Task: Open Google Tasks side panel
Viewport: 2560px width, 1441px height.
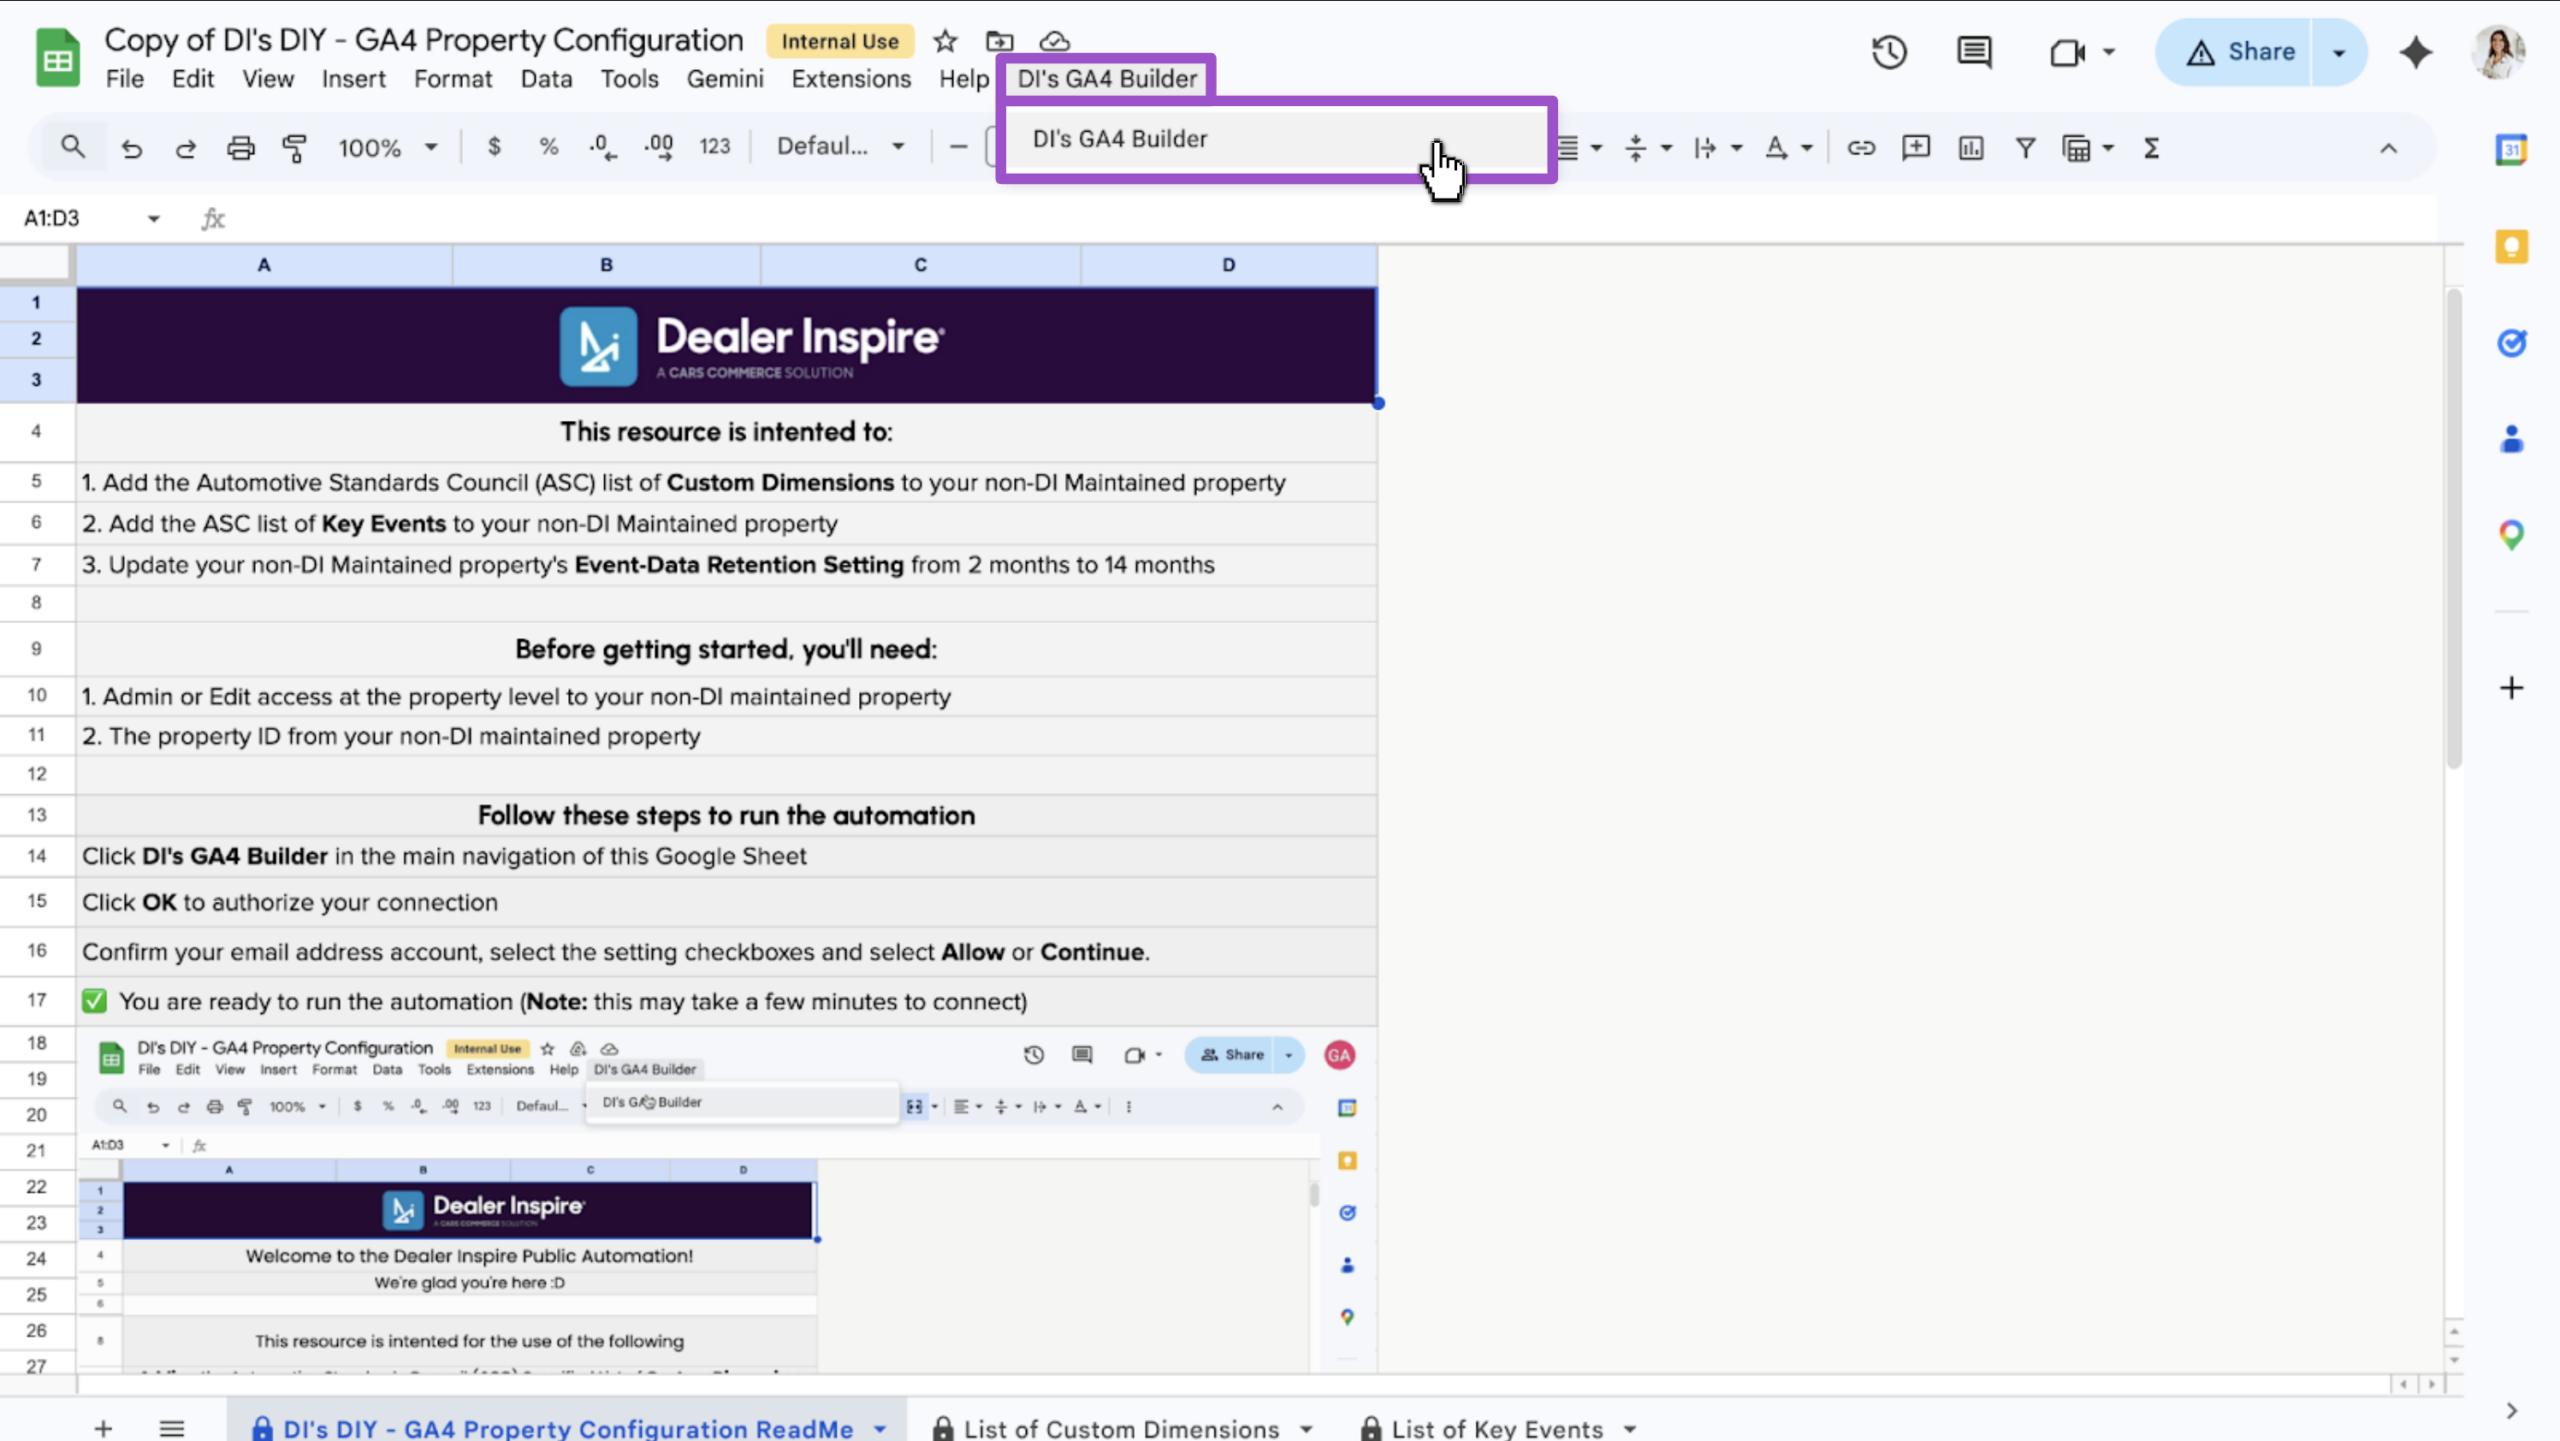Action: click(2511, 343)
